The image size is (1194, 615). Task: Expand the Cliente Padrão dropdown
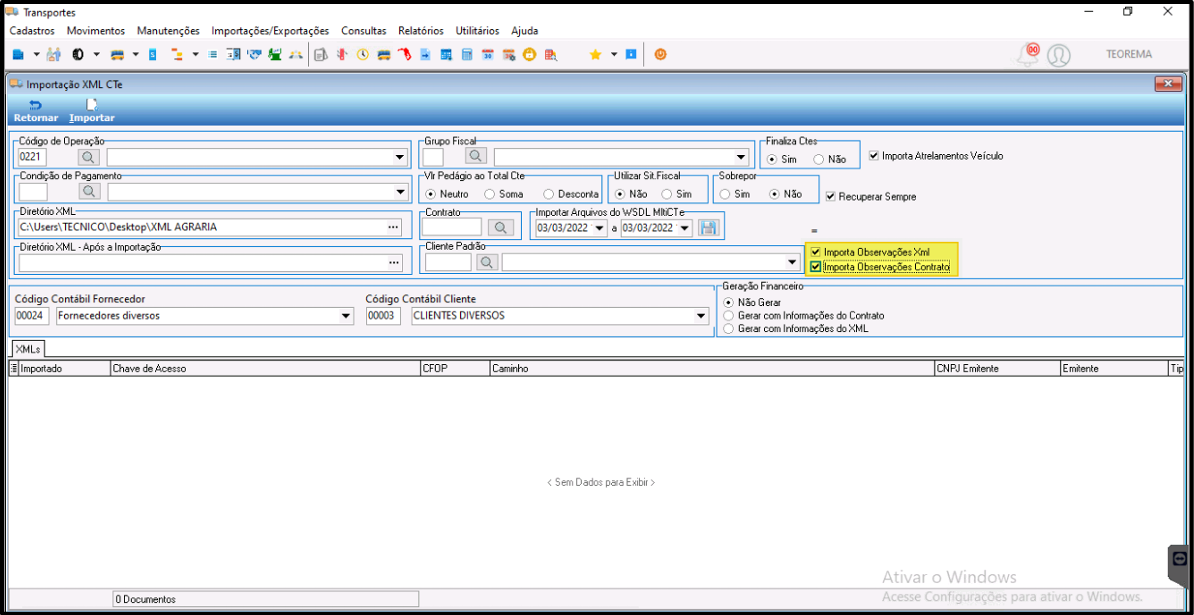[x=793, y=263]
